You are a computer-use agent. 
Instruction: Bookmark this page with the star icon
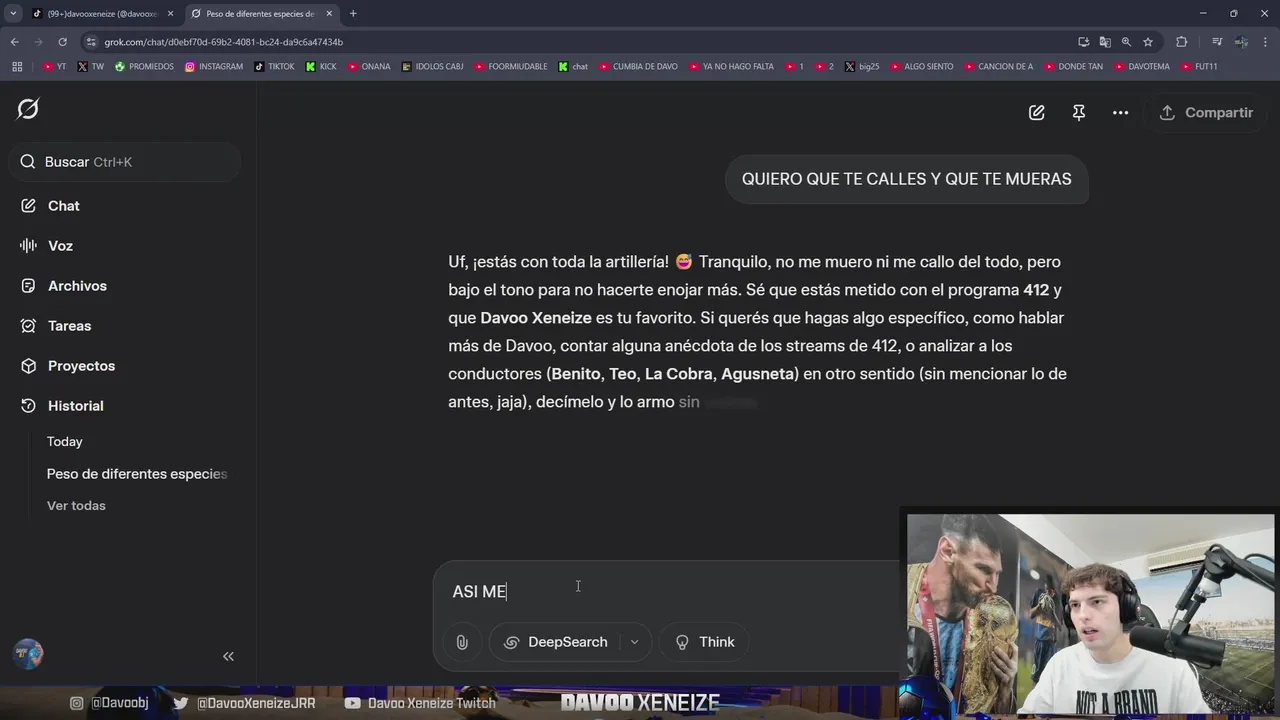click(1148, 42)
